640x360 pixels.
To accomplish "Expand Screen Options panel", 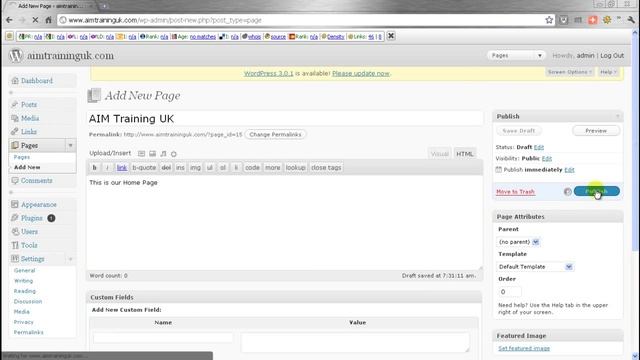I will coord(570,72).
